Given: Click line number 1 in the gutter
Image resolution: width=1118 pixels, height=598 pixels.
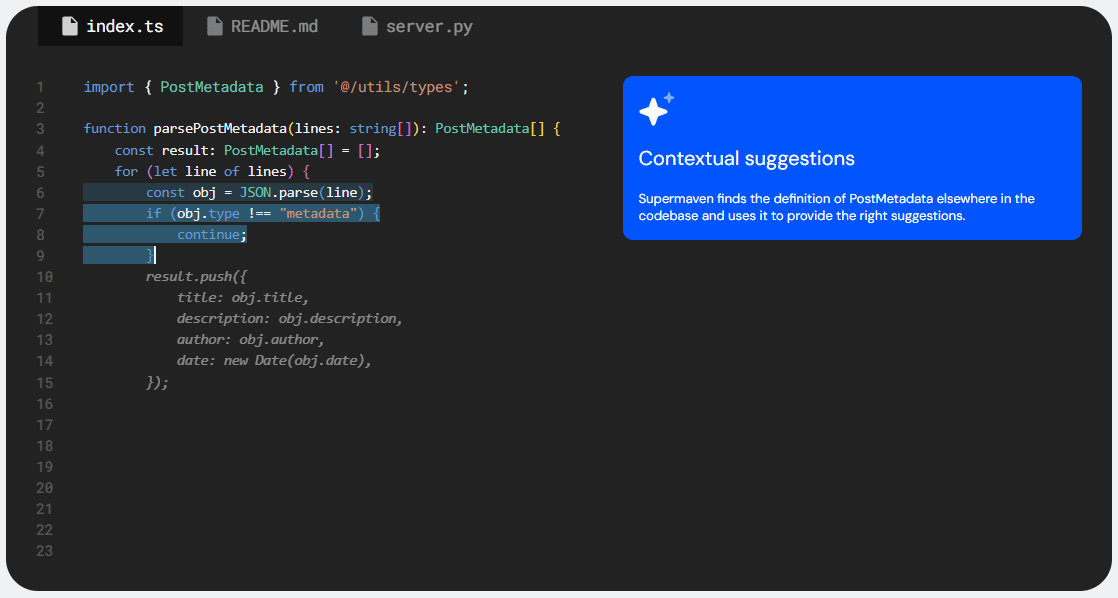Looking at the screenshot, I should click(x=41, y=88).
